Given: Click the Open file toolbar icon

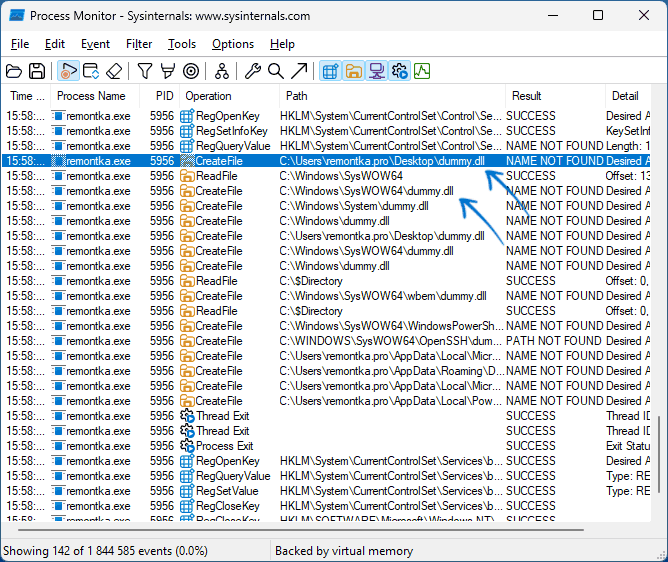Looking at the screenshot, I should [14, 71].
